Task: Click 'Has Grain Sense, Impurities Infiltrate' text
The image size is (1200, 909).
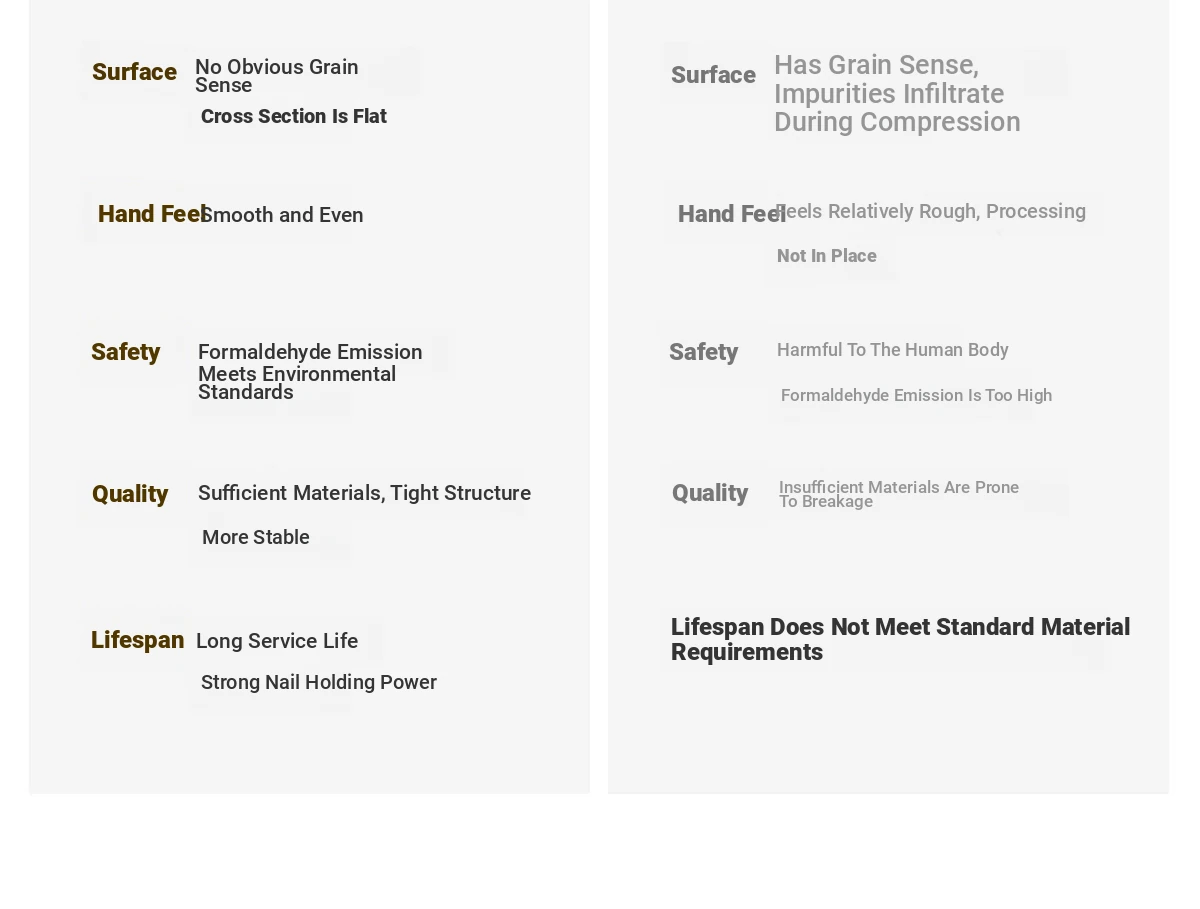Action: 889,79
